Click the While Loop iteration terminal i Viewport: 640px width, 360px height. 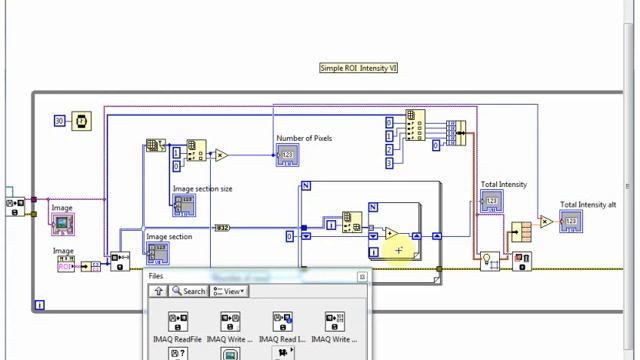pos(40,305)
